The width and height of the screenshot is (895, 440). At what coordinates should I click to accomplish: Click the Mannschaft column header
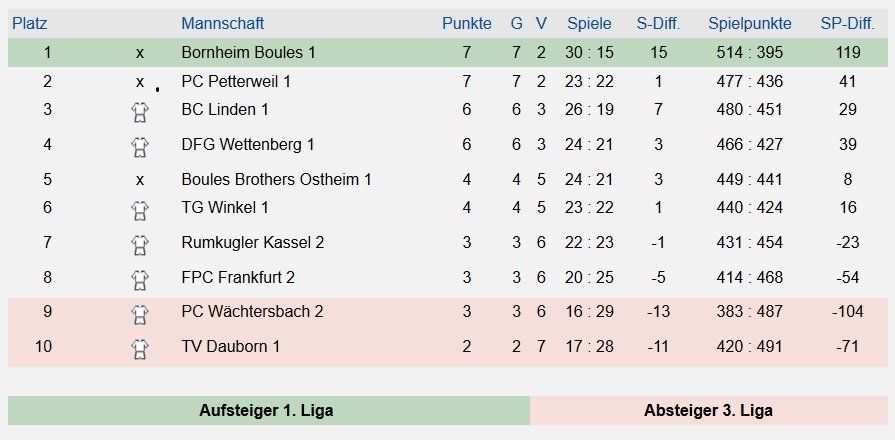coord(223,23)
